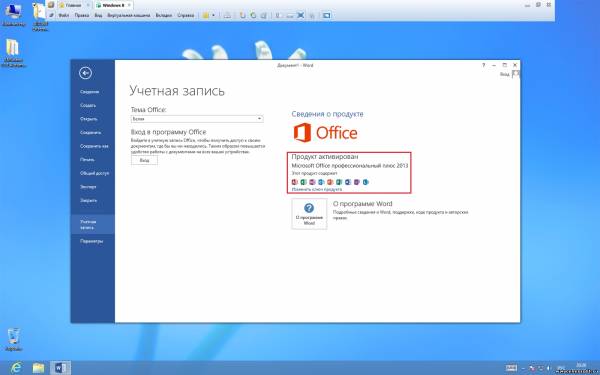
Task: Open Word help question mark in title bar
Action: (x=484, y=65)
